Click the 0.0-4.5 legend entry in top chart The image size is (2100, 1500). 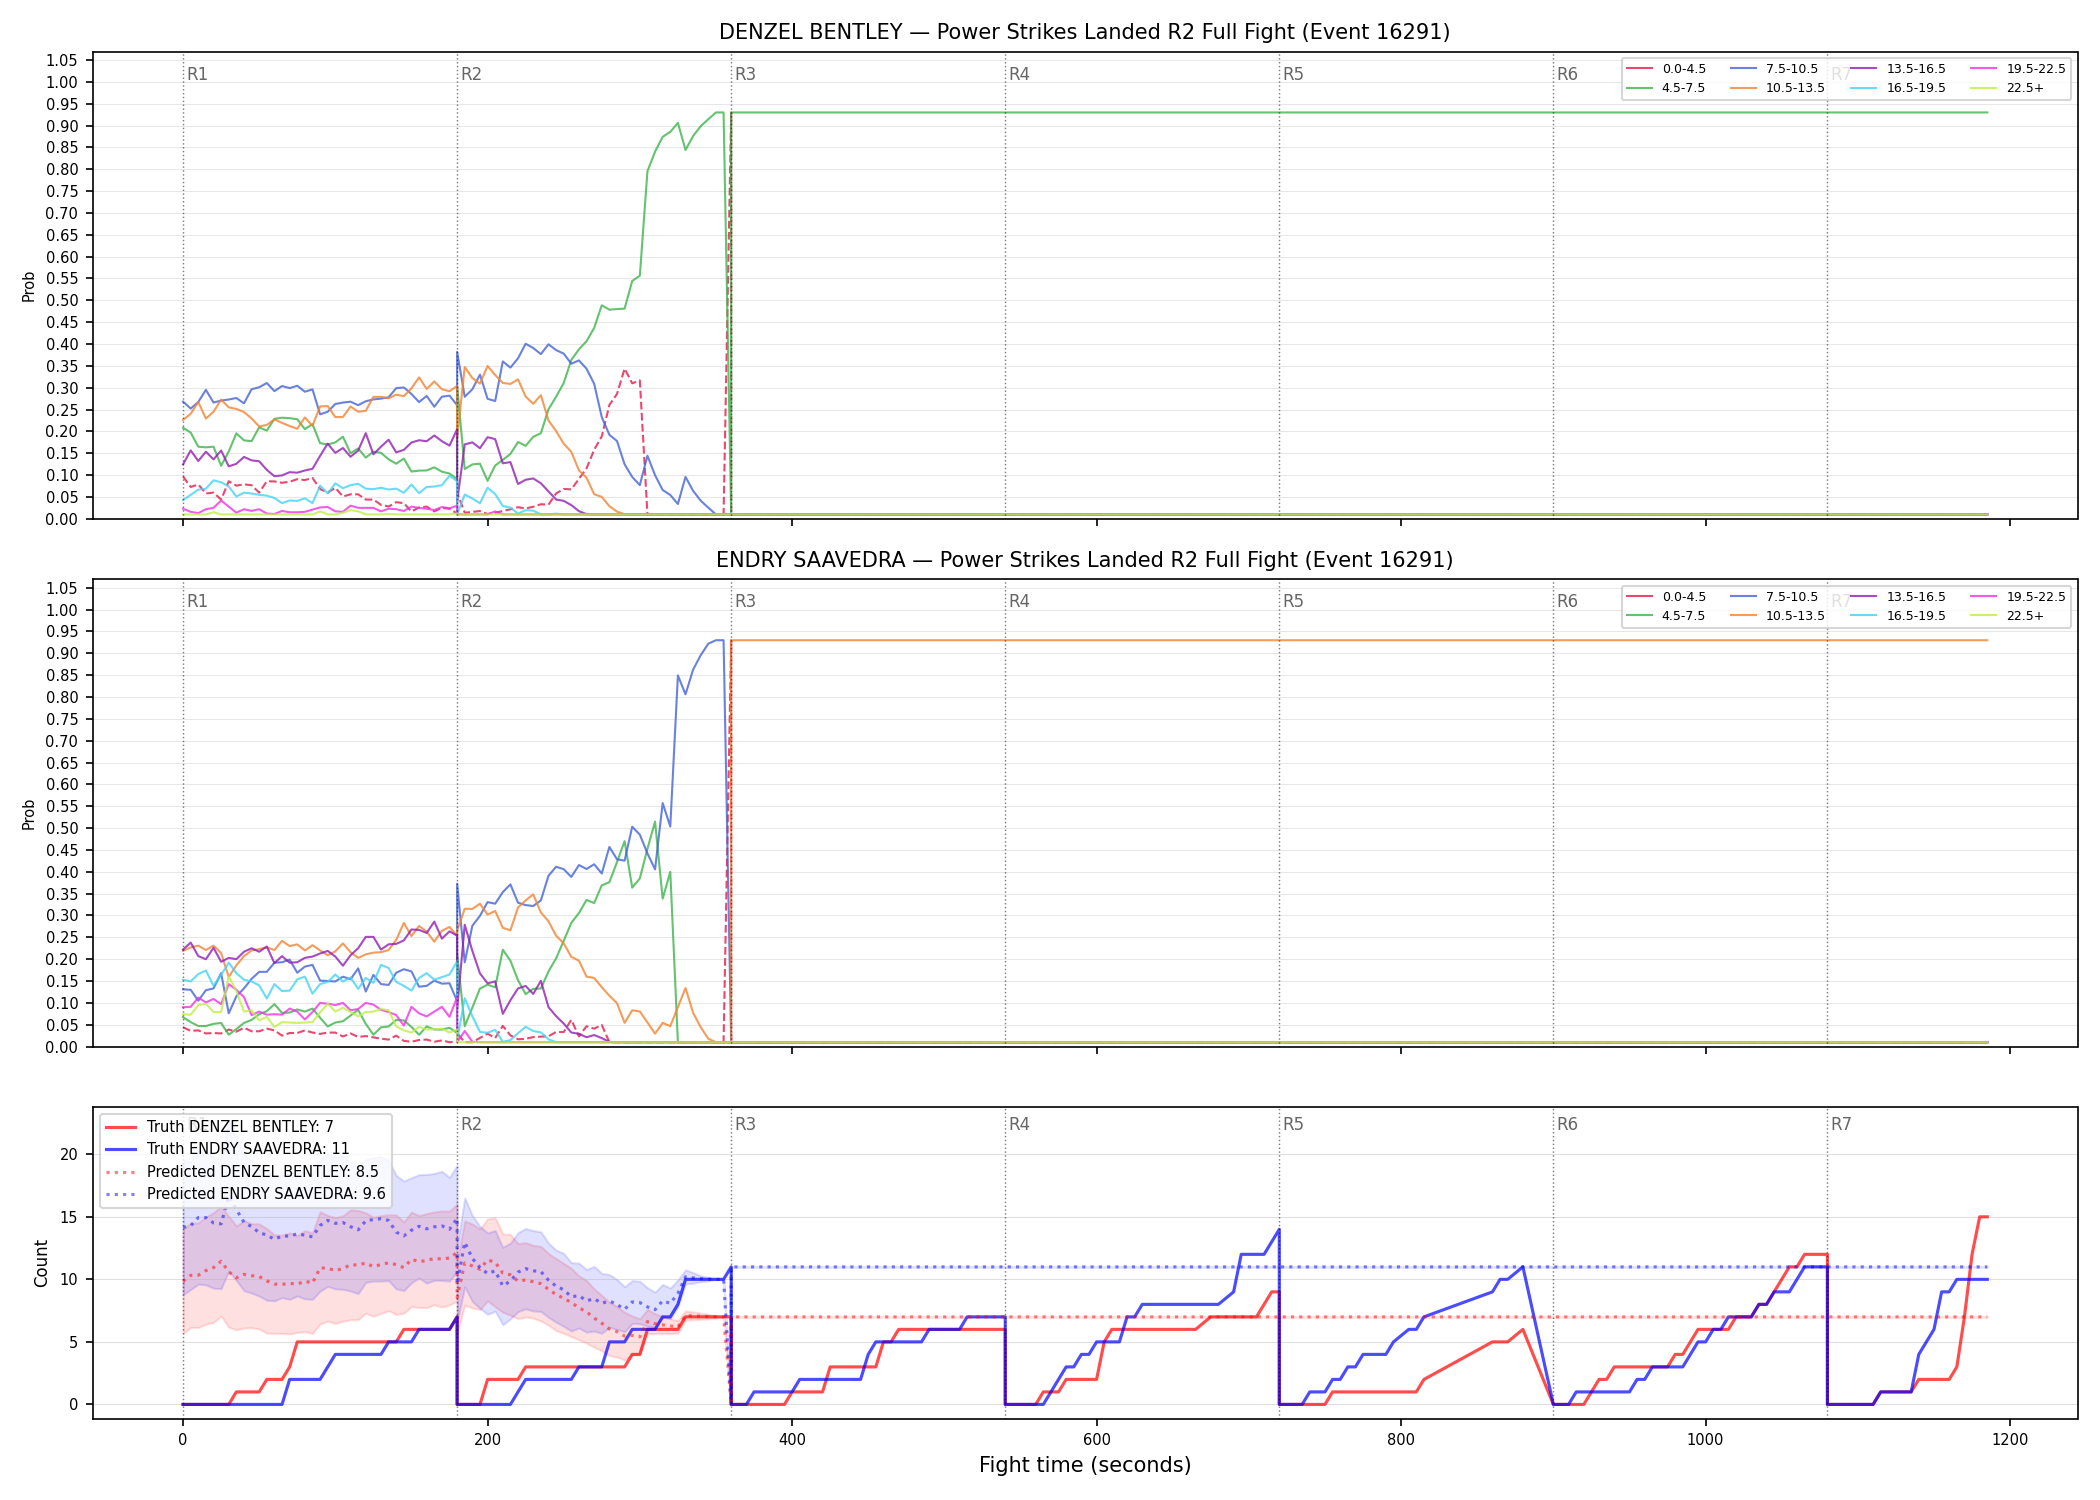1667,69
